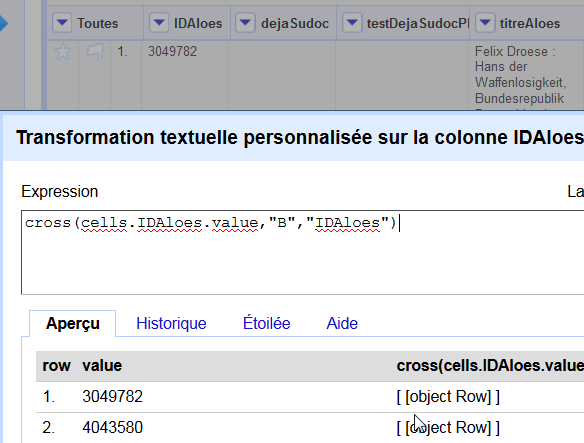
Task: Open the IDAloes column dropdown menu
Action: click(159, 23)
